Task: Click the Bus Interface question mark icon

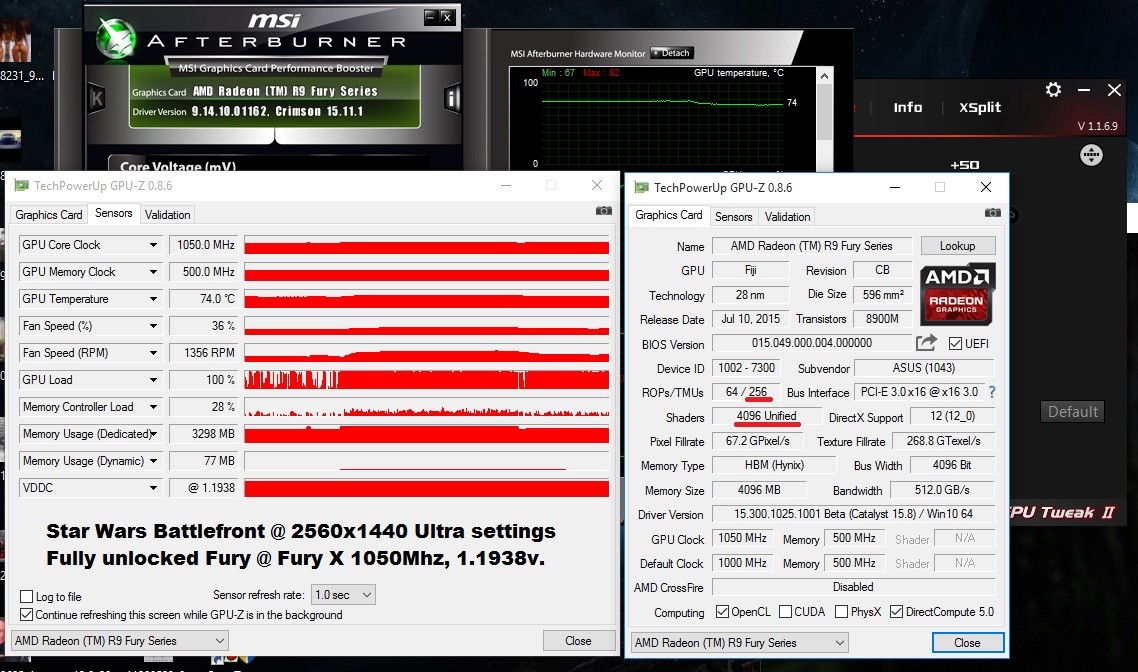Action: pyautogui.click(x=991, y=392)
